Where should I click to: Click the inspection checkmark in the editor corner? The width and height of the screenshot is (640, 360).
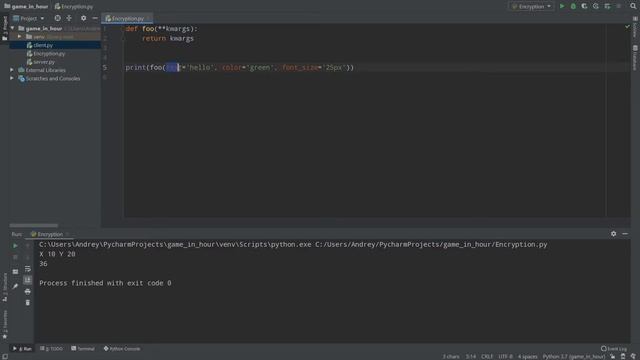(627, 27)
